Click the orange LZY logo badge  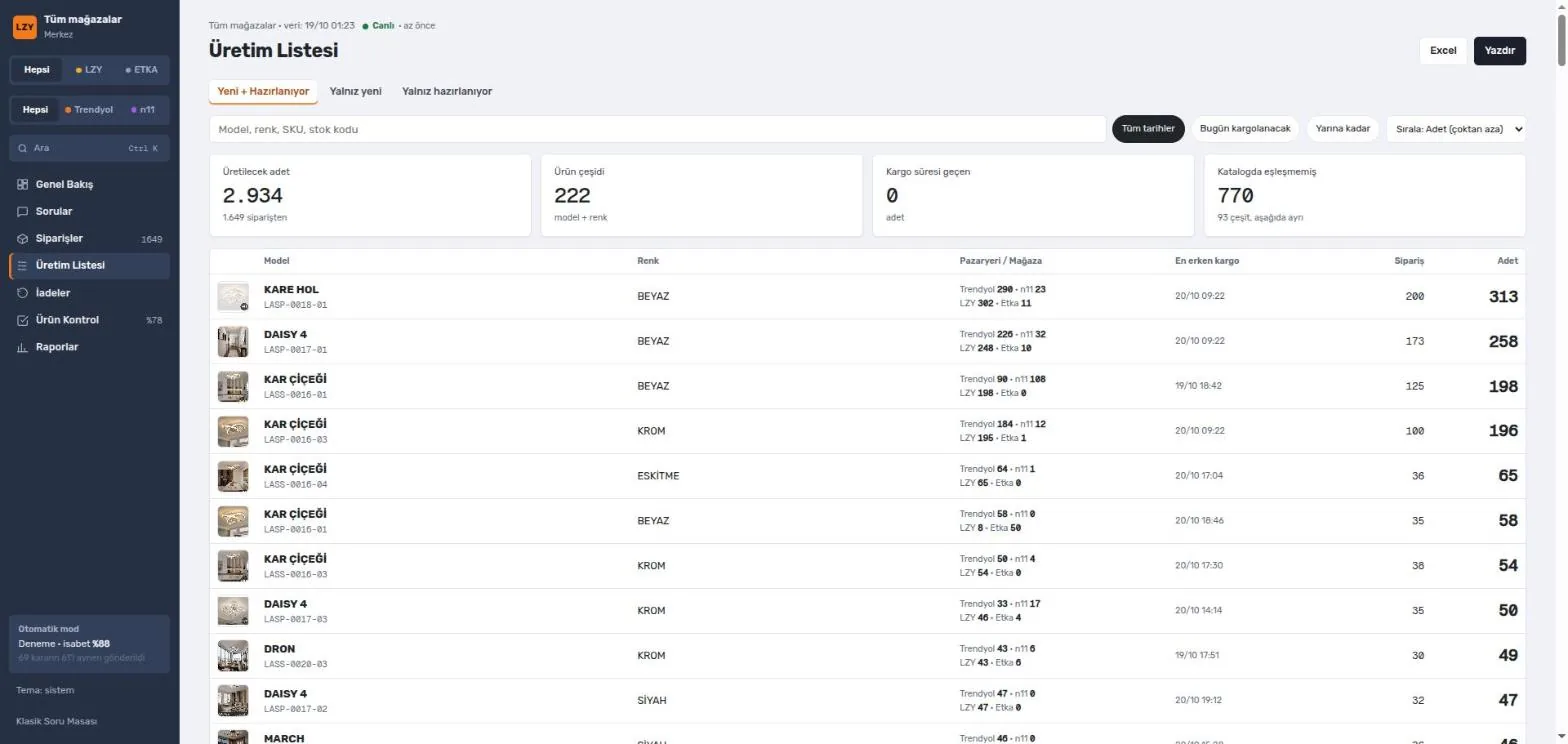pos(25,27)
